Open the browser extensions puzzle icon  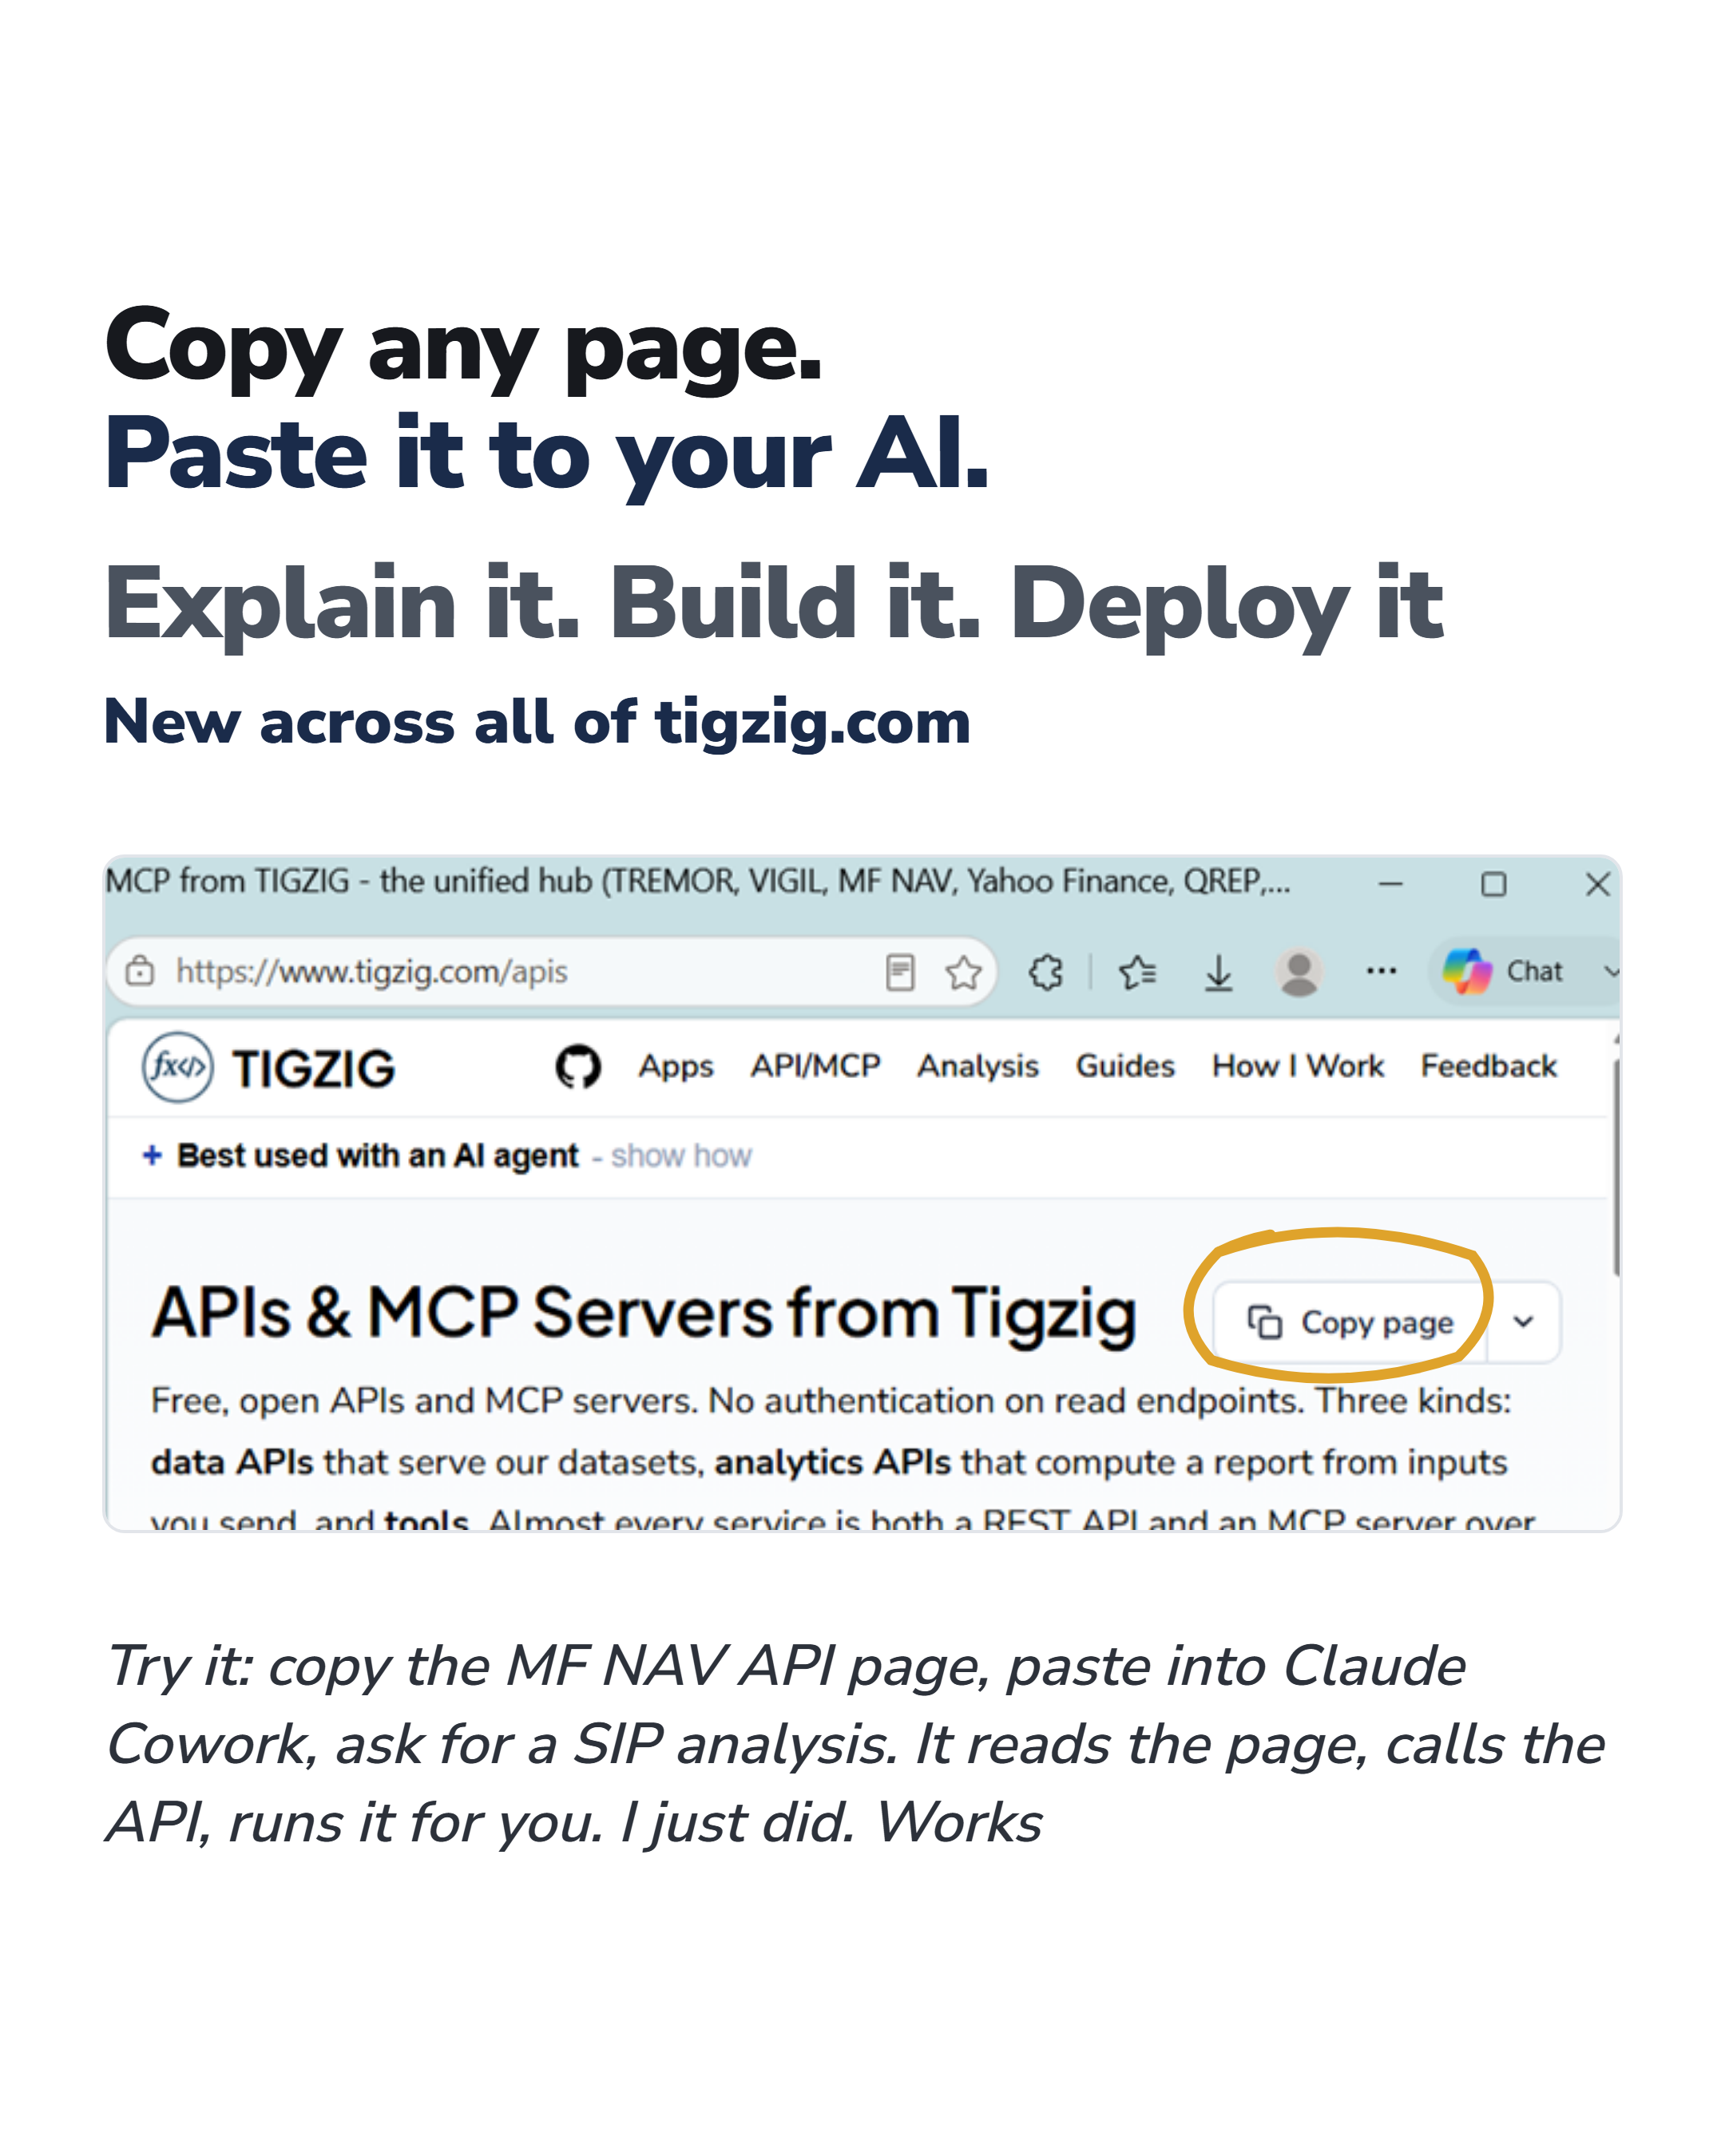pyautogui.click(x=1046, y=971)
